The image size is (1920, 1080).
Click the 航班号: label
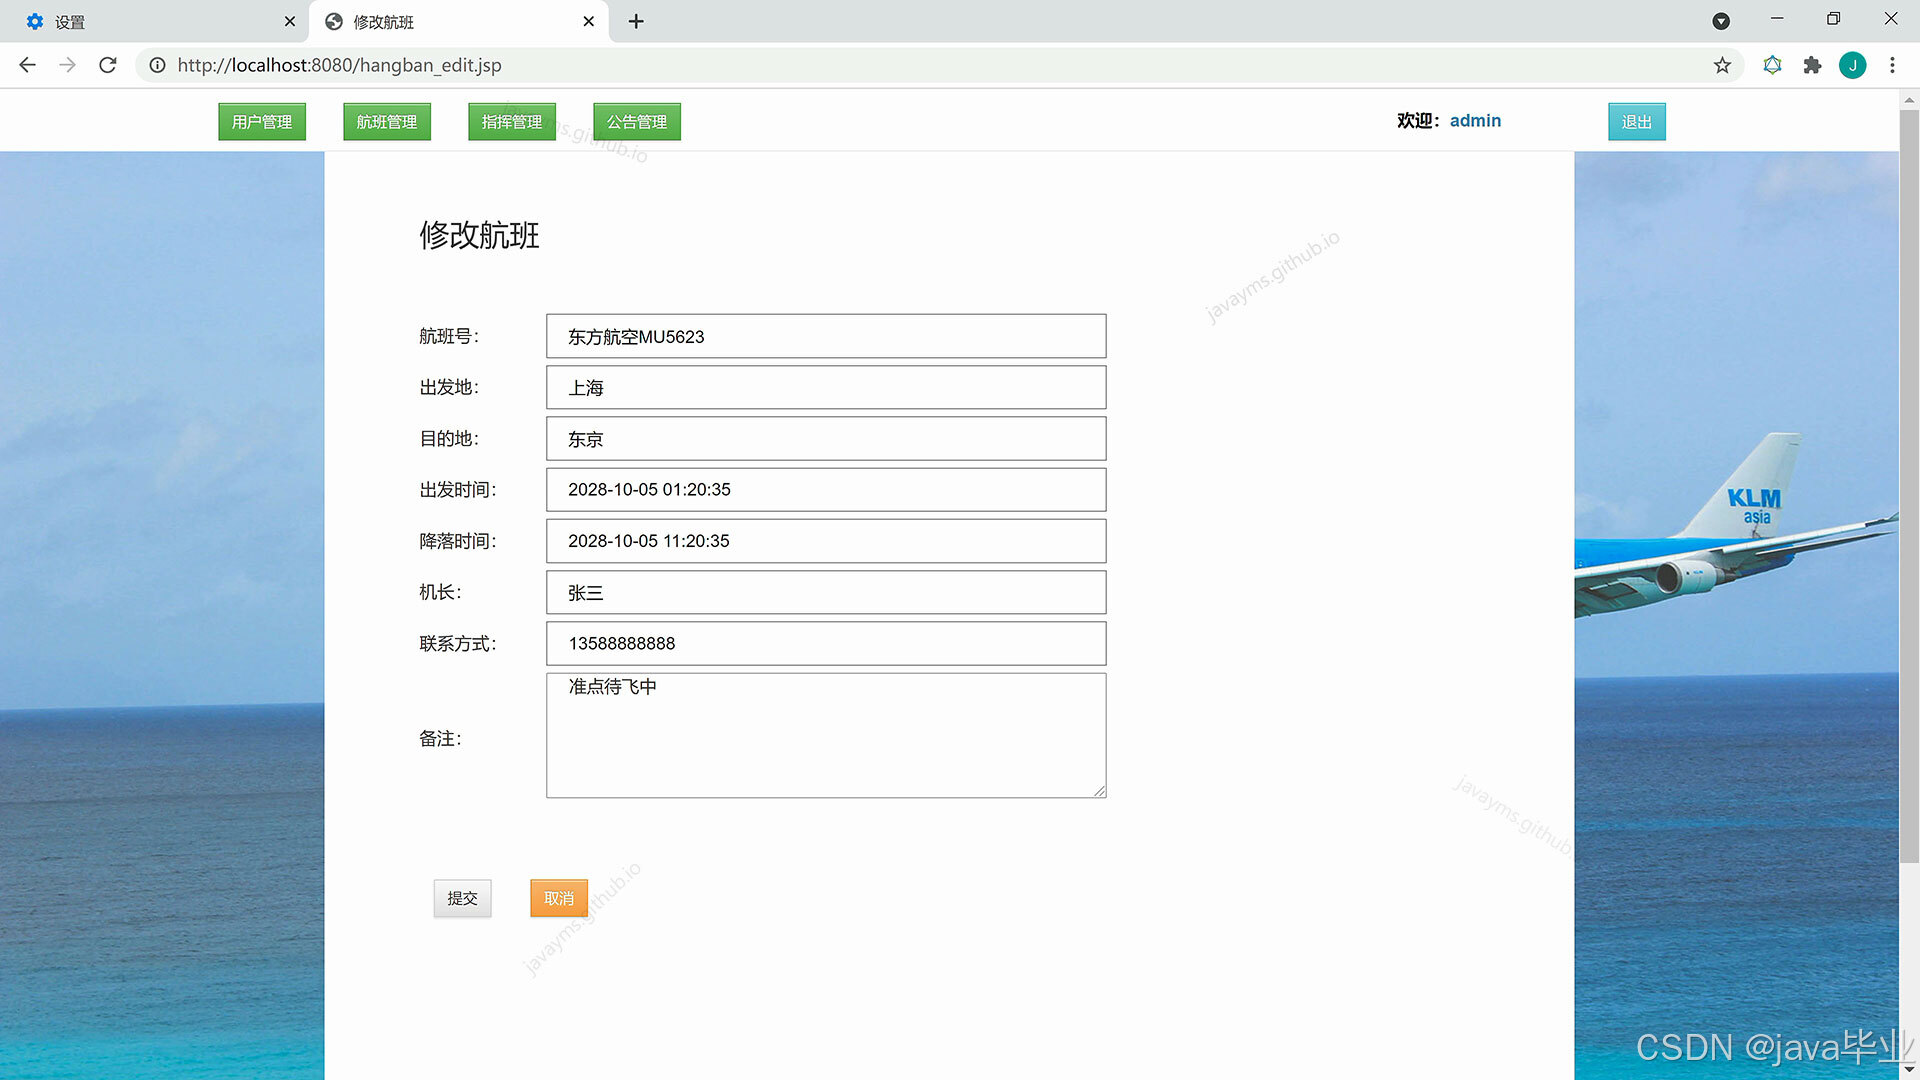click(449, 336)
